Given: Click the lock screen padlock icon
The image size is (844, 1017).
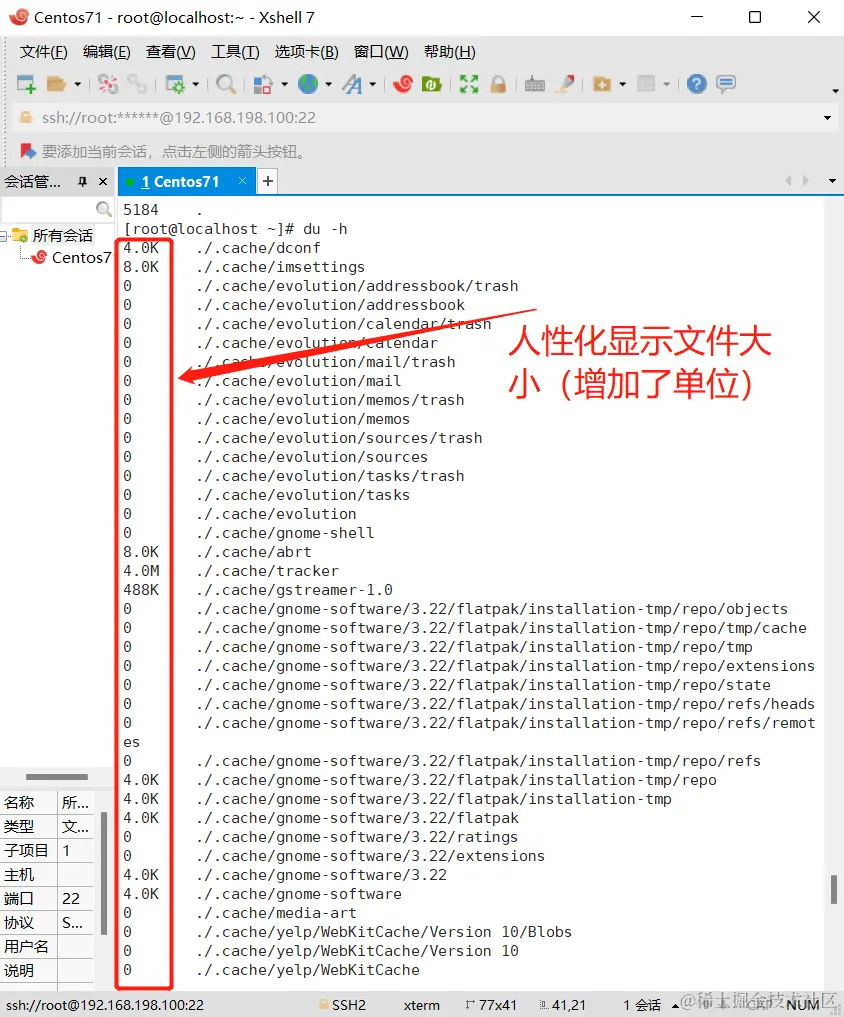Looking at the screenshot, I should pos(498,84).
